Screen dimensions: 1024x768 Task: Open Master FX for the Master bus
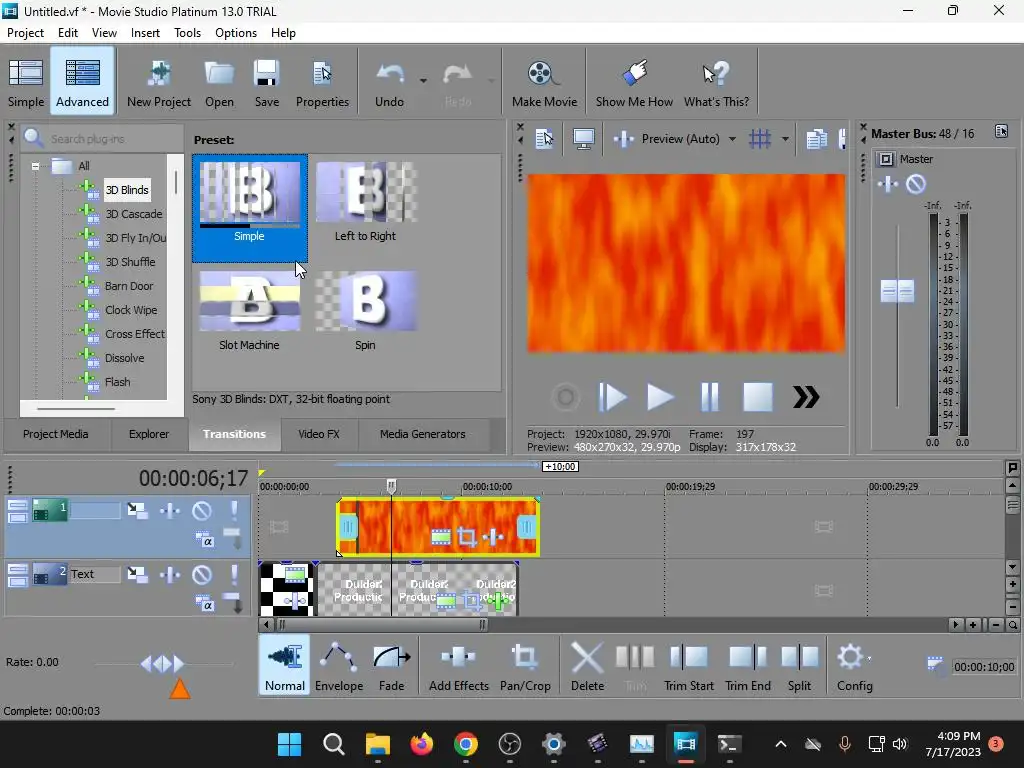888,184
